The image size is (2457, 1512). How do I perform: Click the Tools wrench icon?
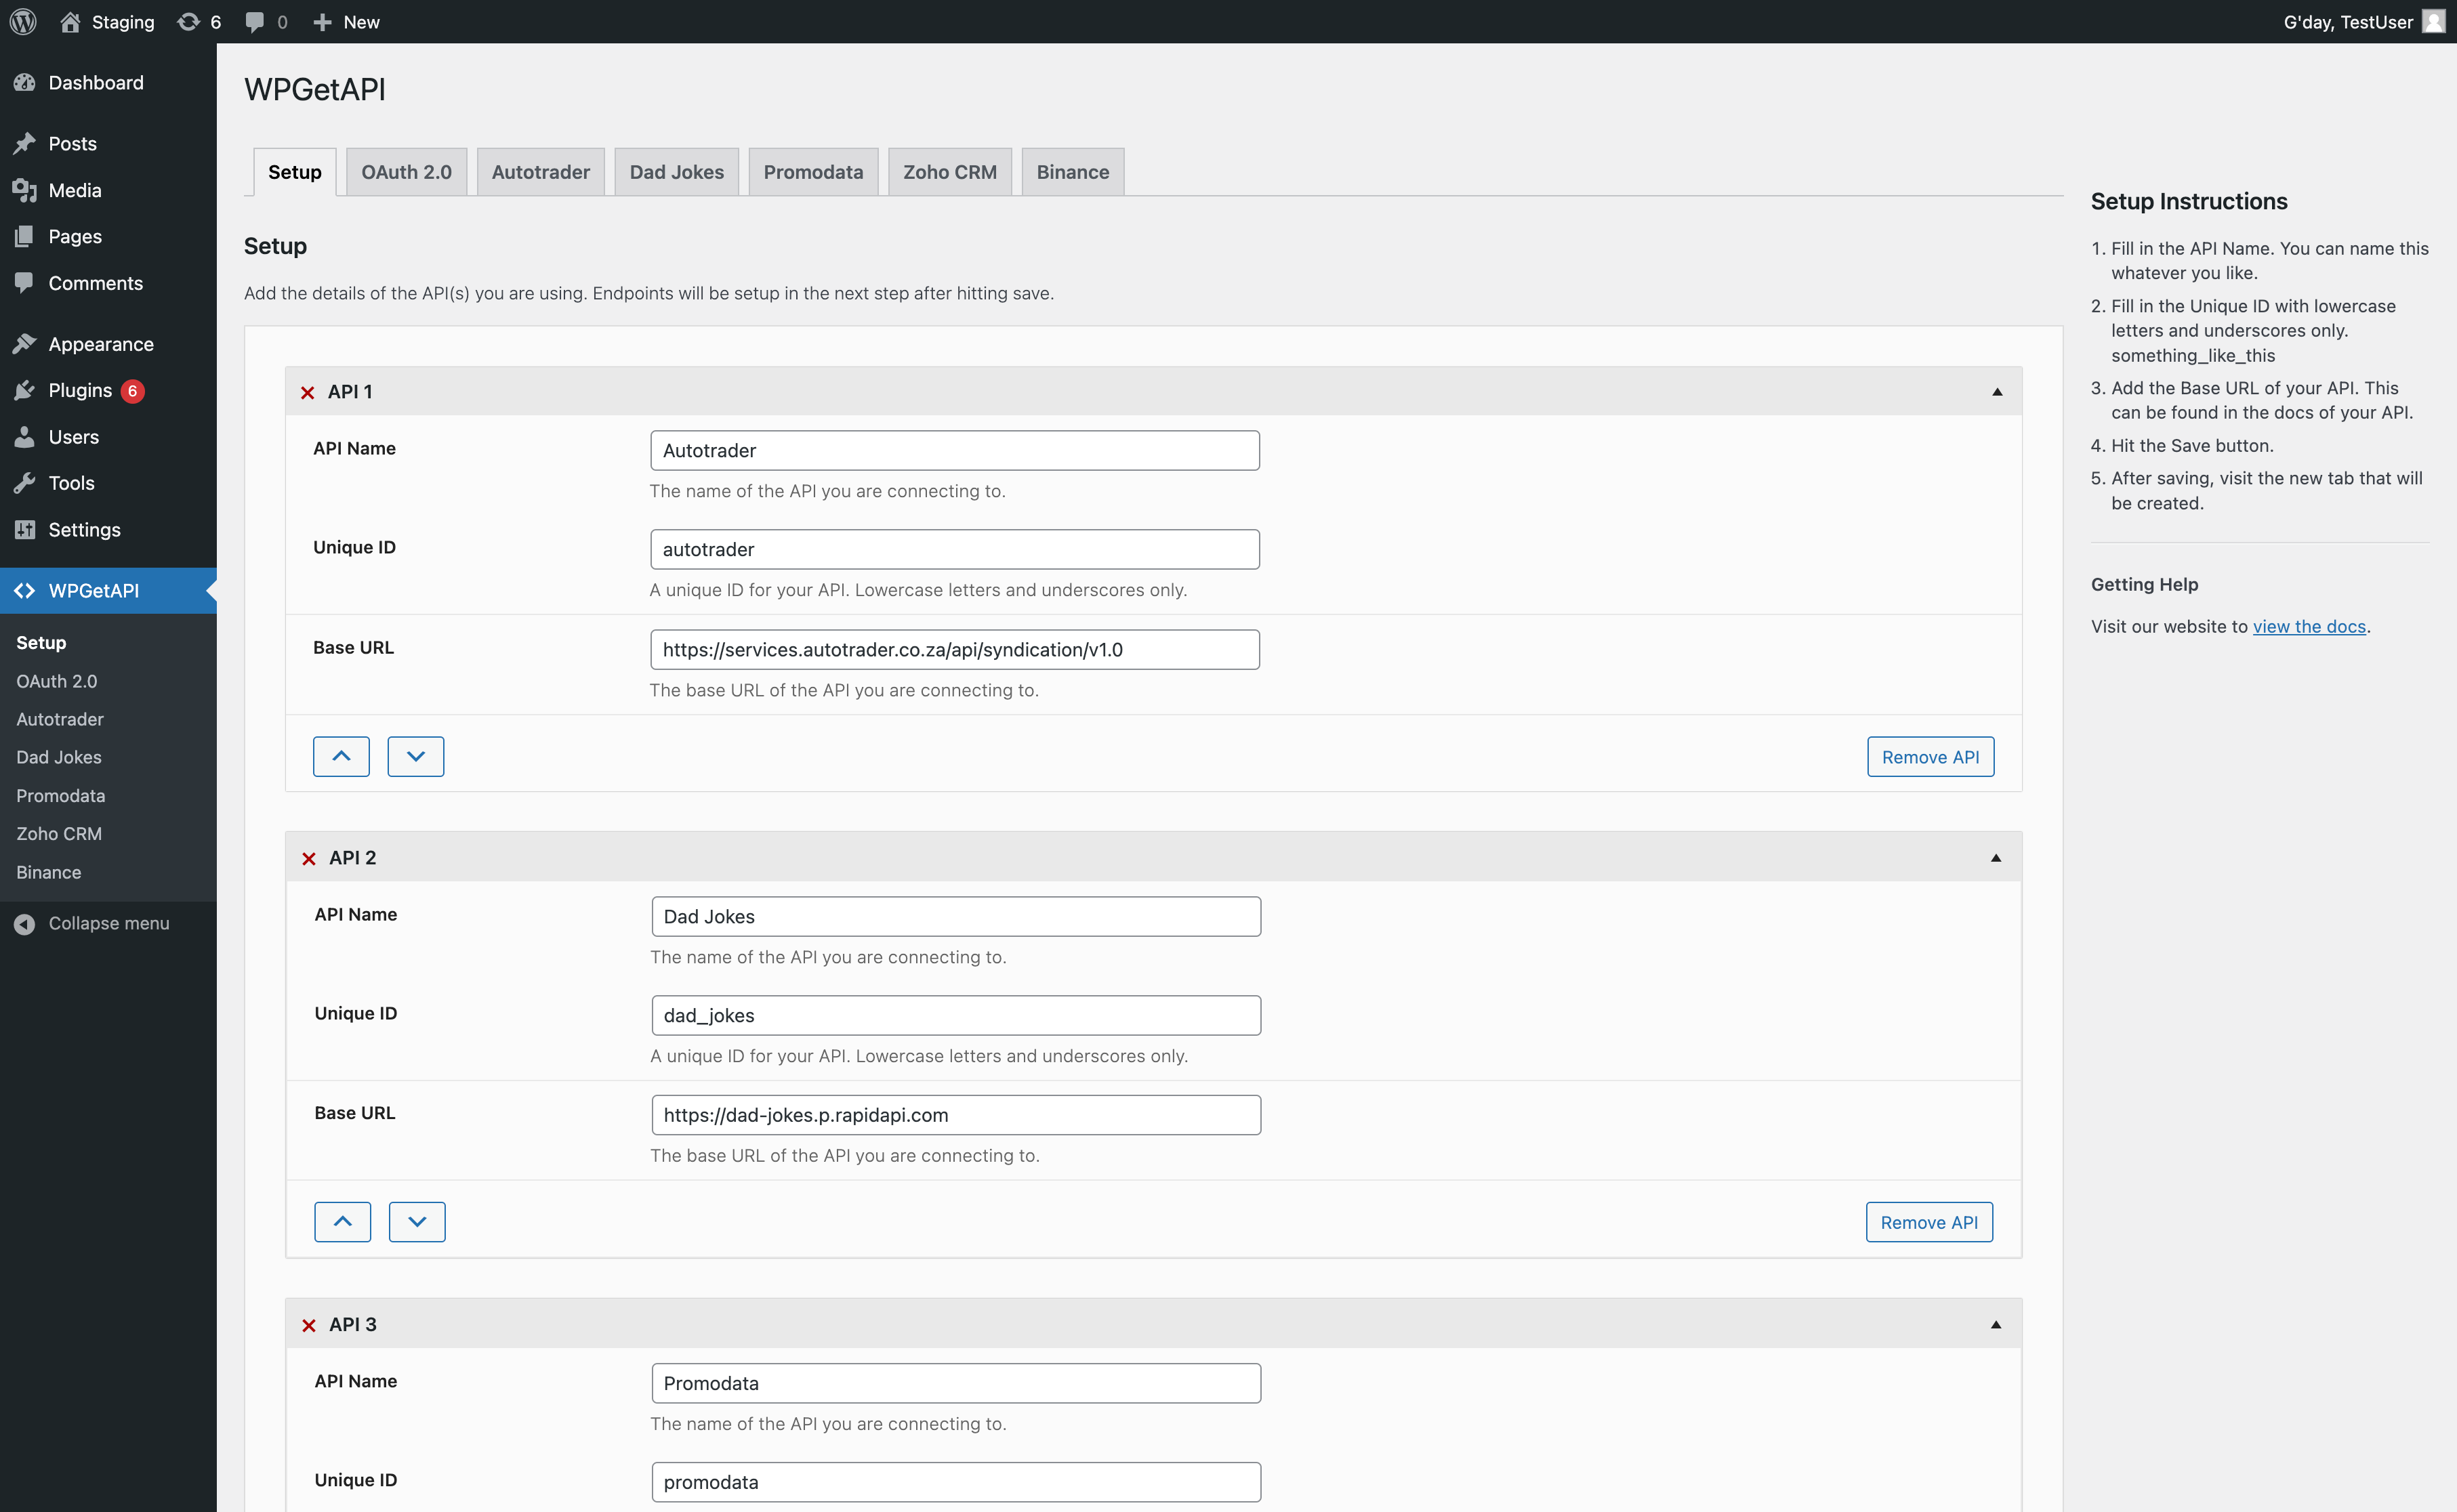(25, 483)
